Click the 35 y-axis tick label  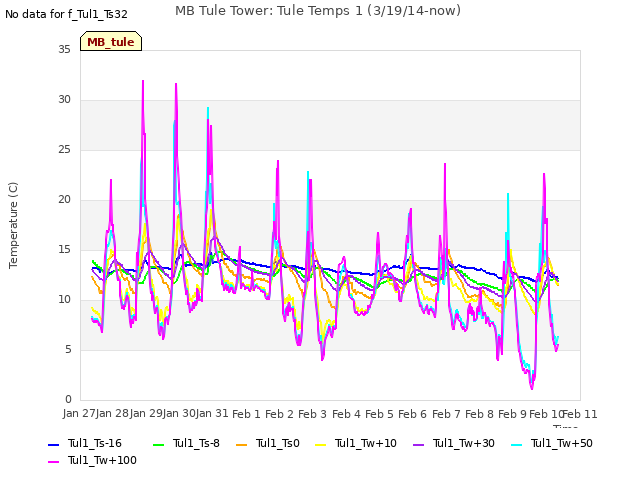pyautogui.click(x=64, y=49)
